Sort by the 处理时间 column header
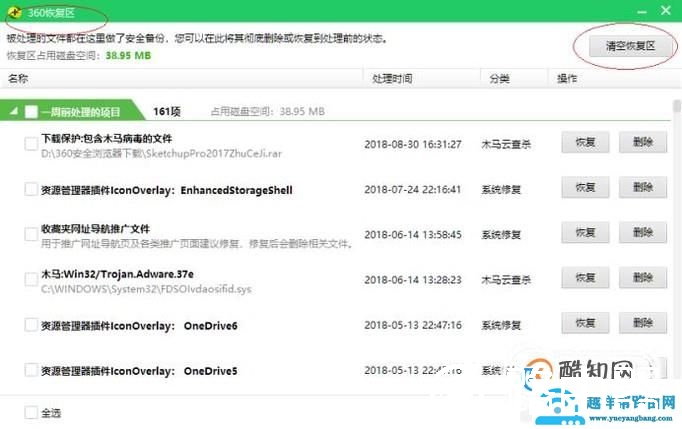Image resolution: width=682 pixels, height=429 pixels. point(421,79)
